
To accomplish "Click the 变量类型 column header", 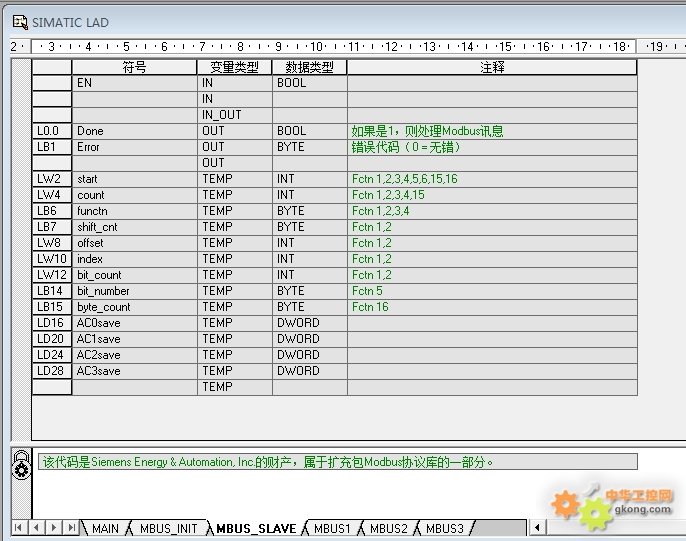I will point(234,67).
